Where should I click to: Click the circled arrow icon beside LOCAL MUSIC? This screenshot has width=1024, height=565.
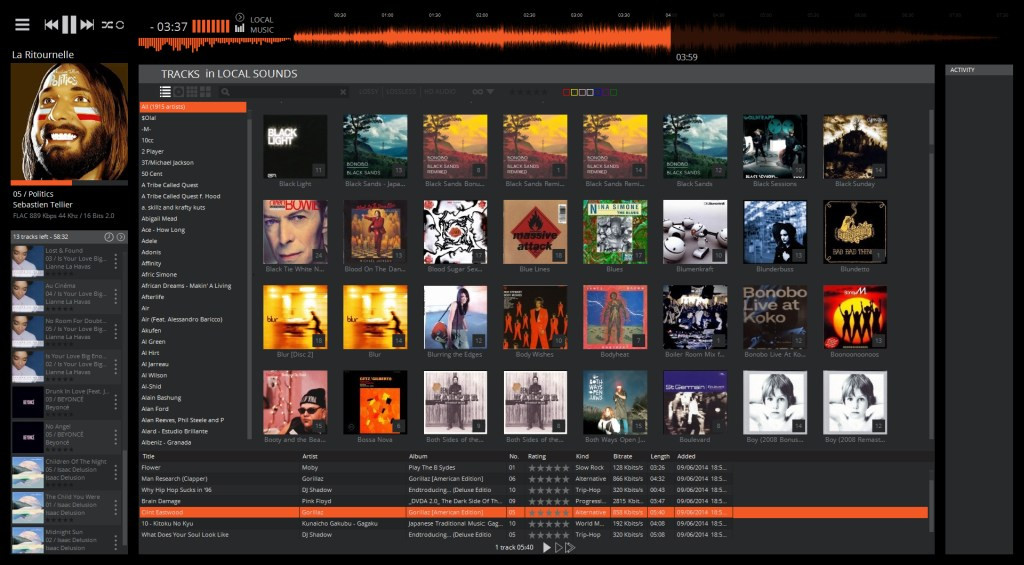click(x=240, y=17)
